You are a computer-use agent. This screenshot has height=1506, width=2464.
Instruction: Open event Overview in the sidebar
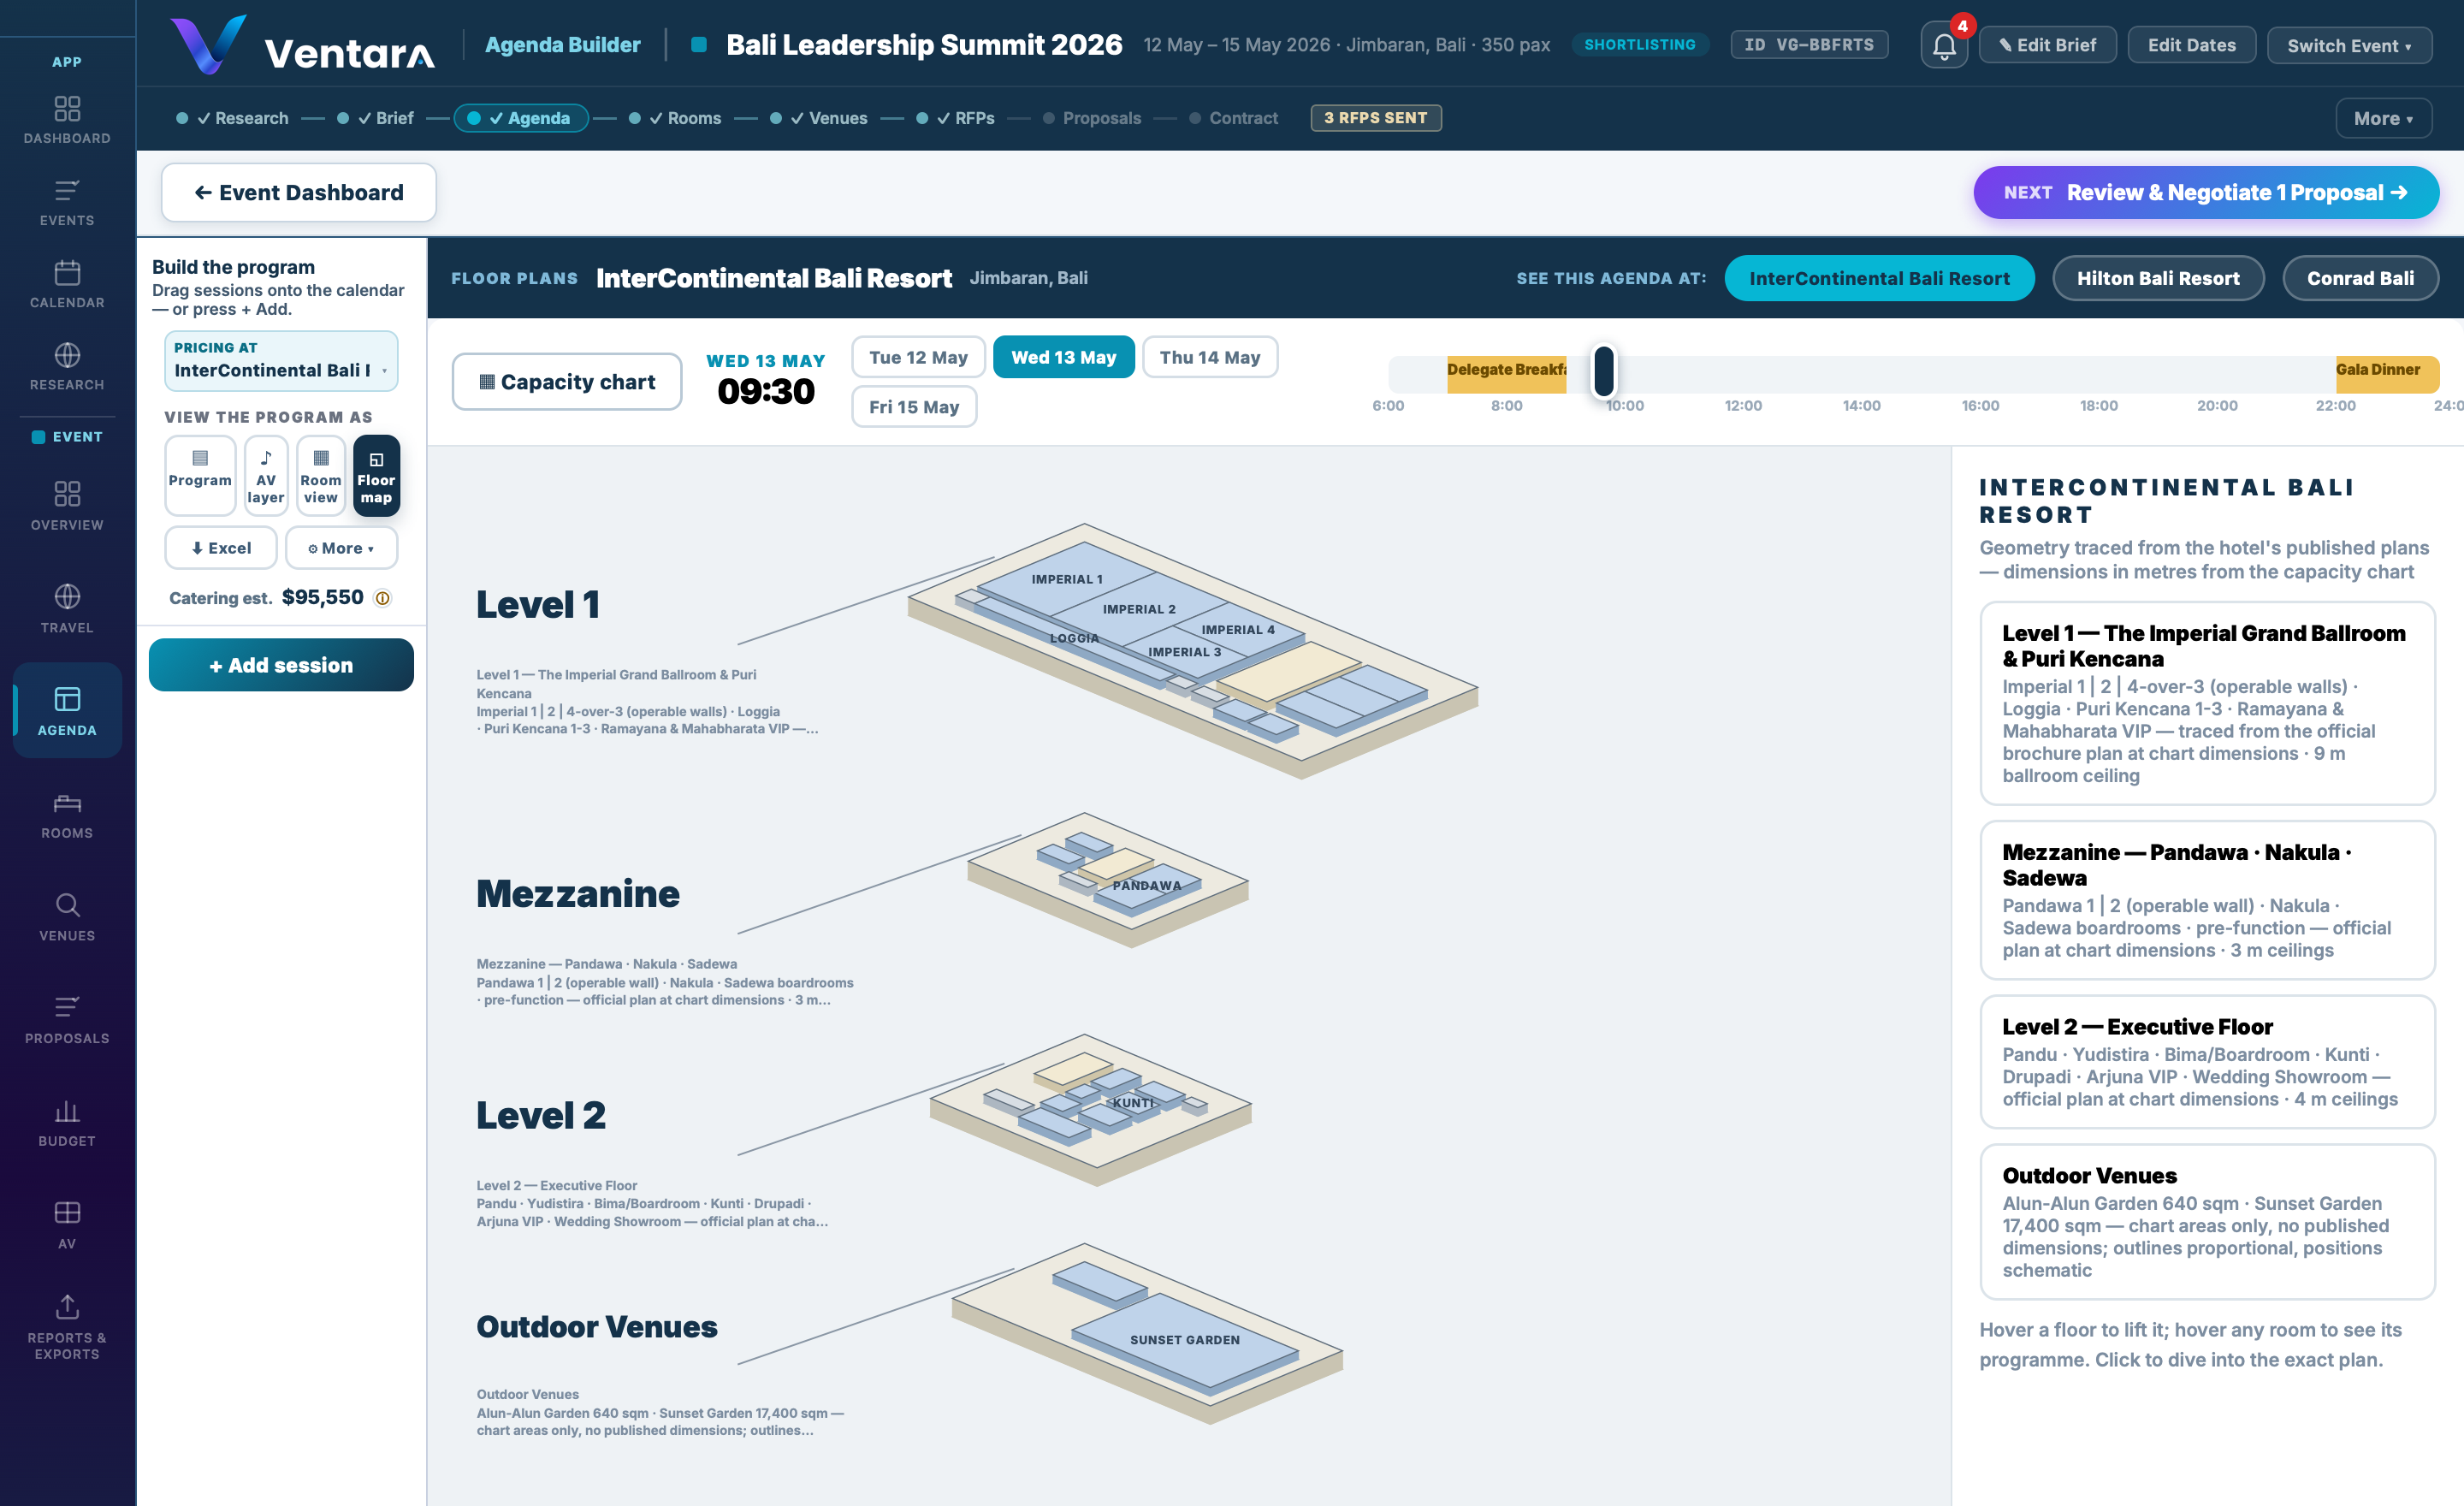coord(67,506)
